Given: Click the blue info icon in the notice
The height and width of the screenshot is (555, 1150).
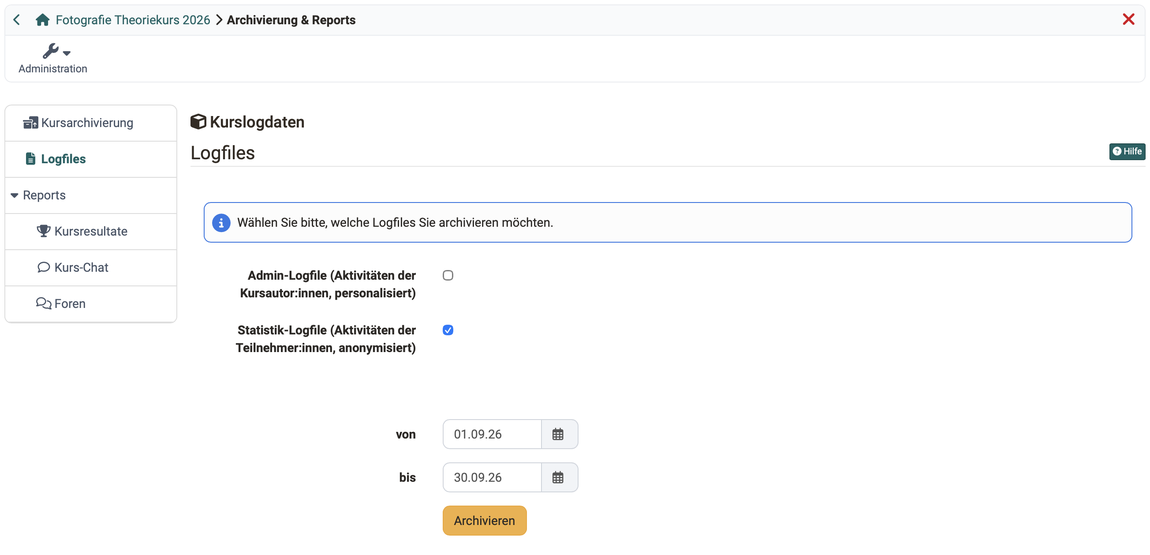Looking at the screenshot, I should pyautogui.click(x=221, y=222).
